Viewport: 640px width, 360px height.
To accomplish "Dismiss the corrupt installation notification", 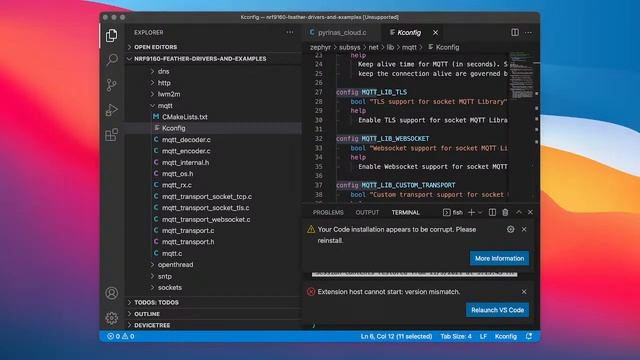I will [524, 229].
